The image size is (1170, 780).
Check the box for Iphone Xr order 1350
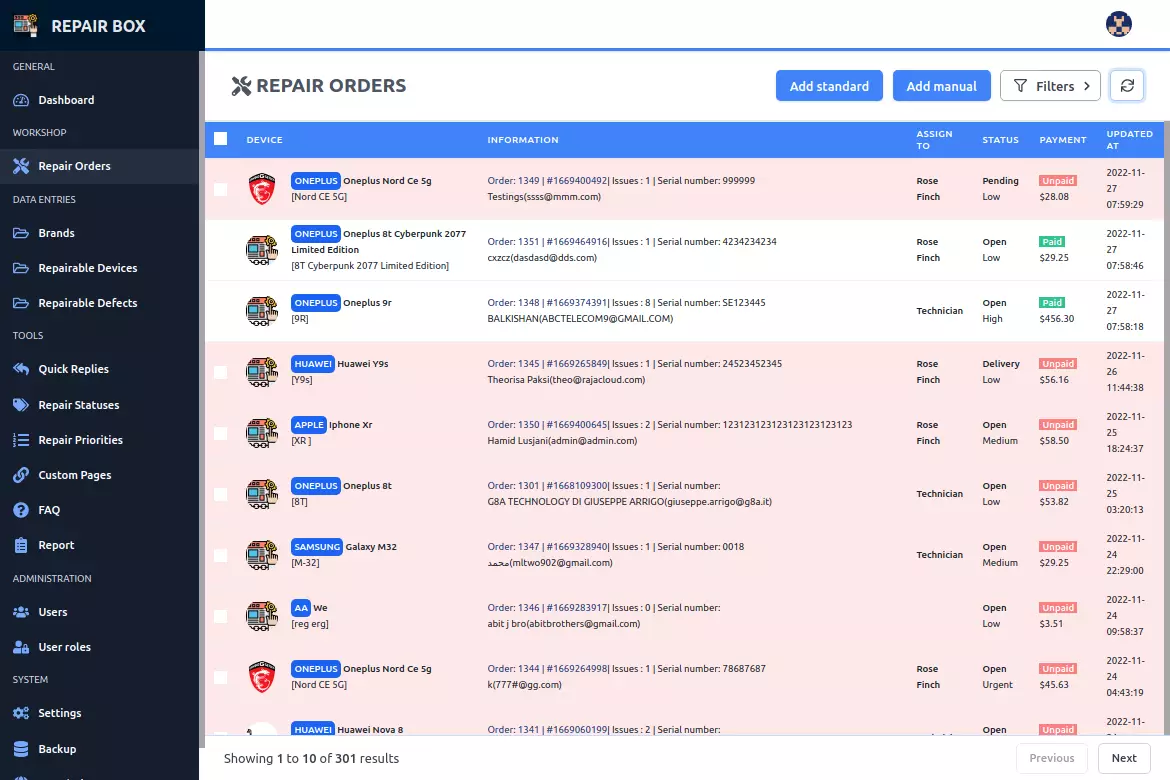point(221,433)
